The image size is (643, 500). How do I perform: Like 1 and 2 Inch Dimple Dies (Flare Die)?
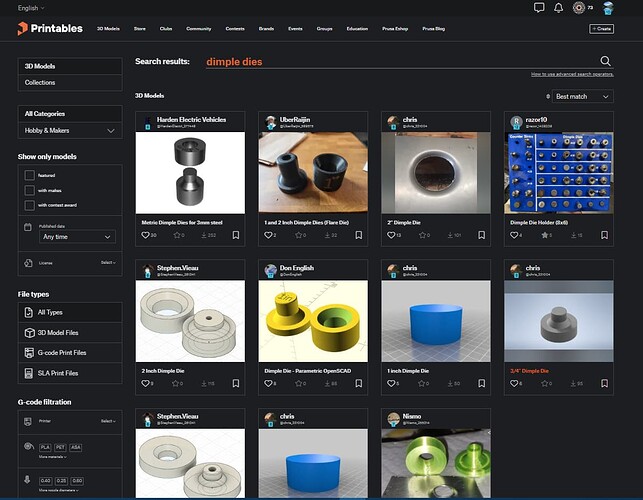268,235
